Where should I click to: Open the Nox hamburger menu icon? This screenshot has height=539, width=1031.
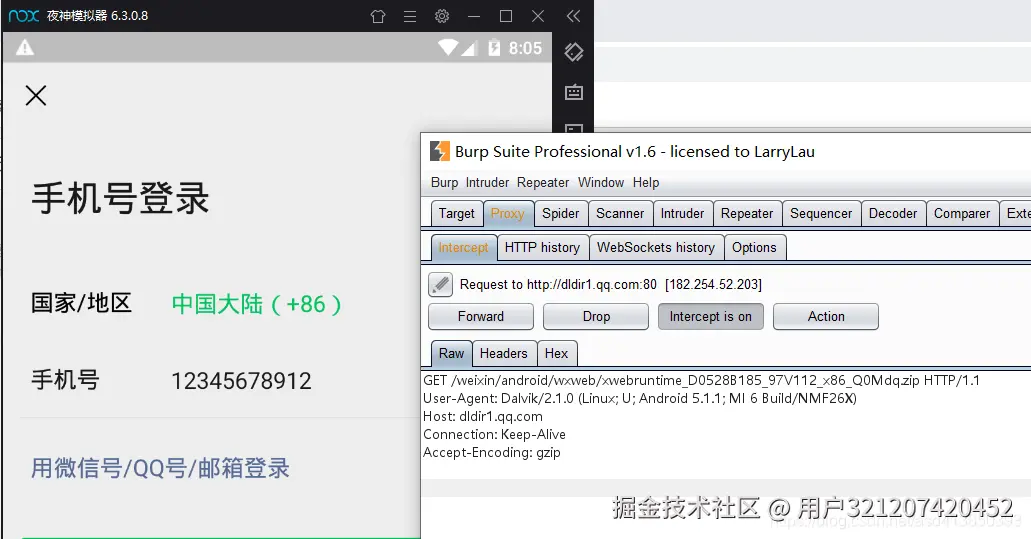point(410,16)
